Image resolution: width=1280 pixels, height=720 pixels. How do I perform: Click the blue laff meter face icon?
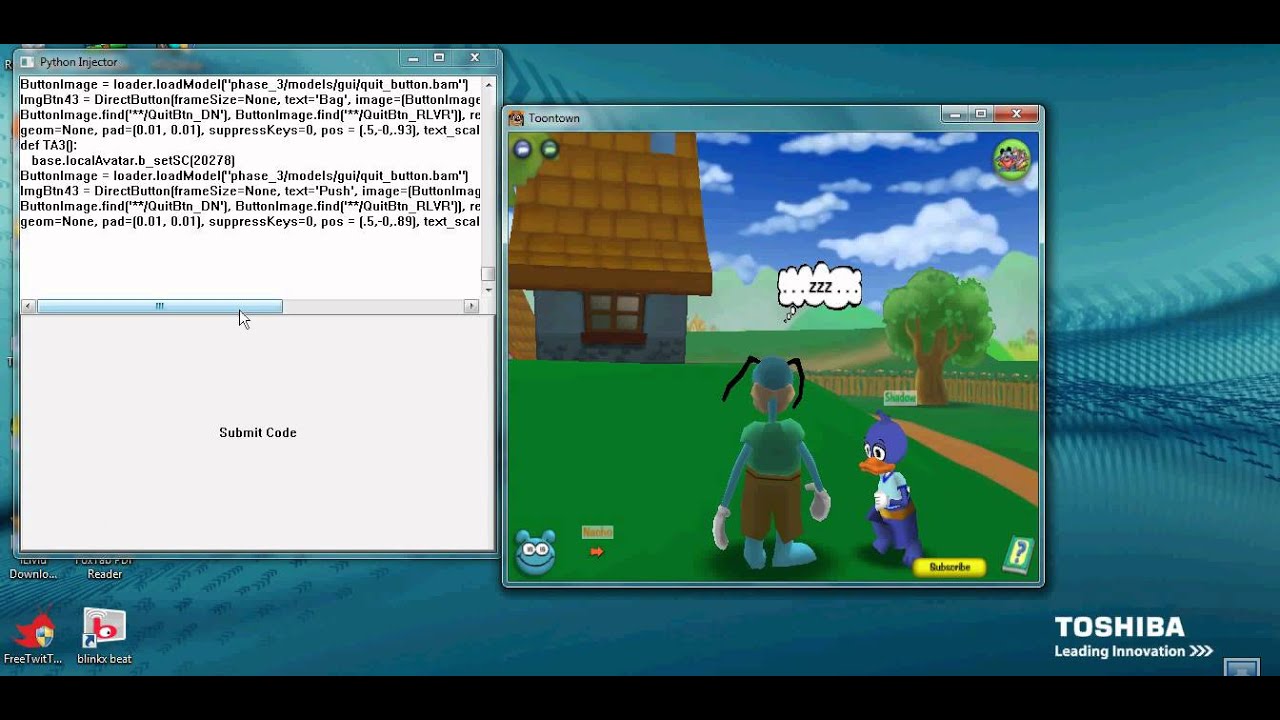click(535, 552)
